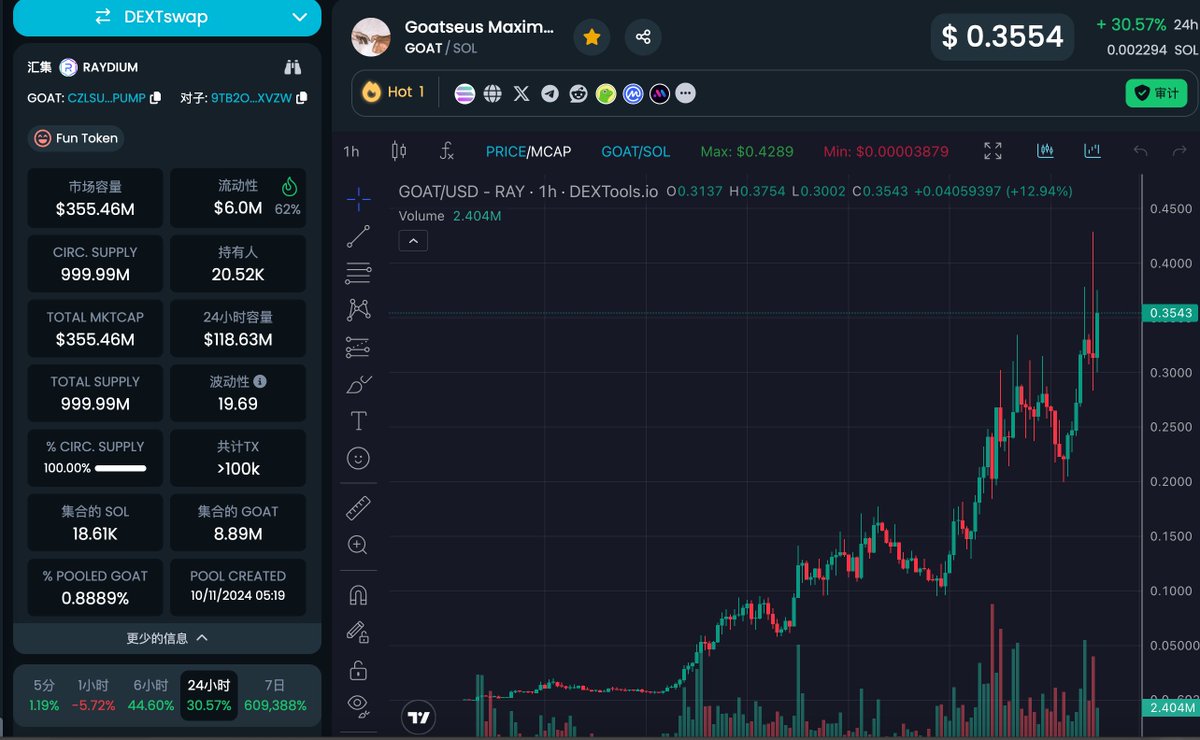
Task: Click the $ 0.3554 price display
Action: [x=1002, y=37]
